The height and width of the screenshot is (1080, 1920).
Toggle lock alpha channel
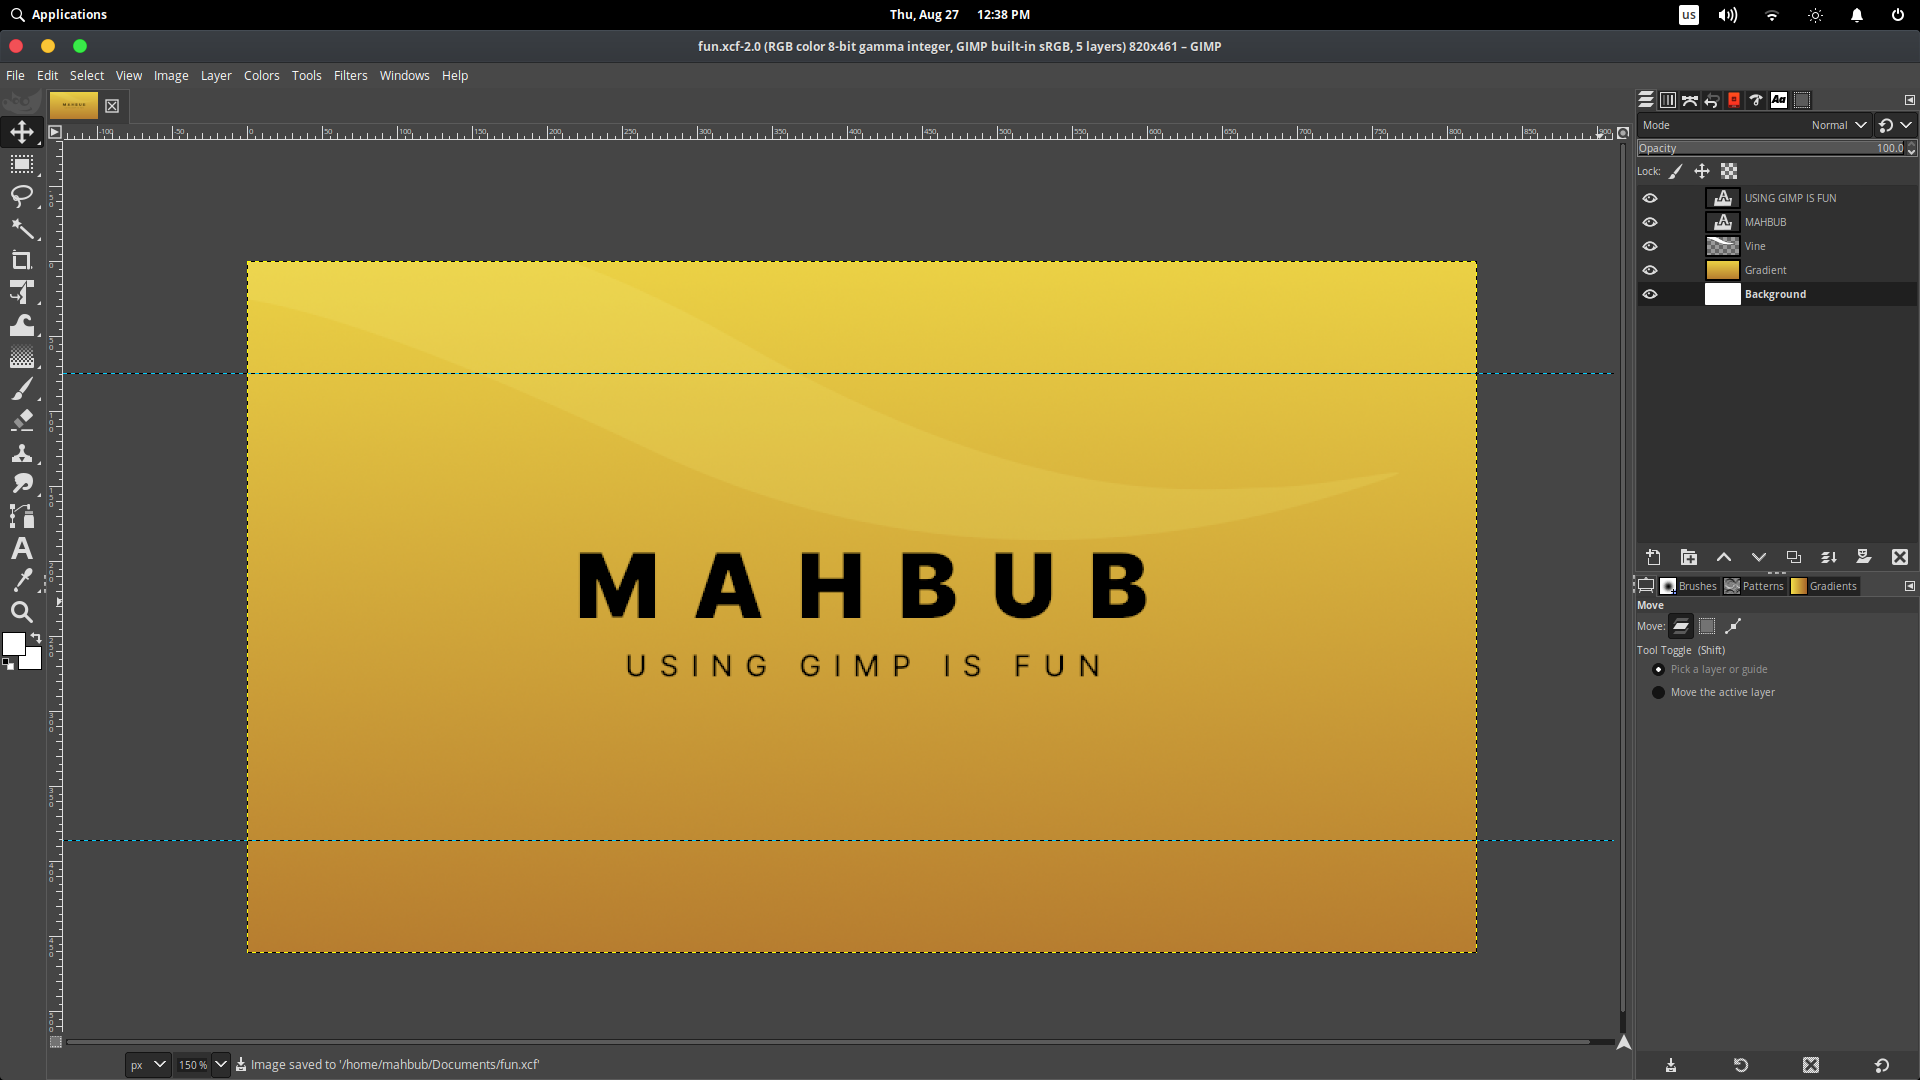click(1729, 171)
